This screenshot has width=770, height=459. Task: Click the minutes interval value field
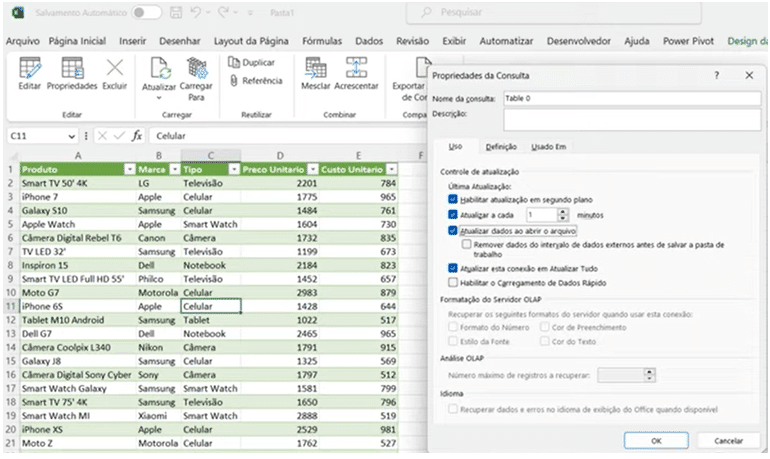542,215
